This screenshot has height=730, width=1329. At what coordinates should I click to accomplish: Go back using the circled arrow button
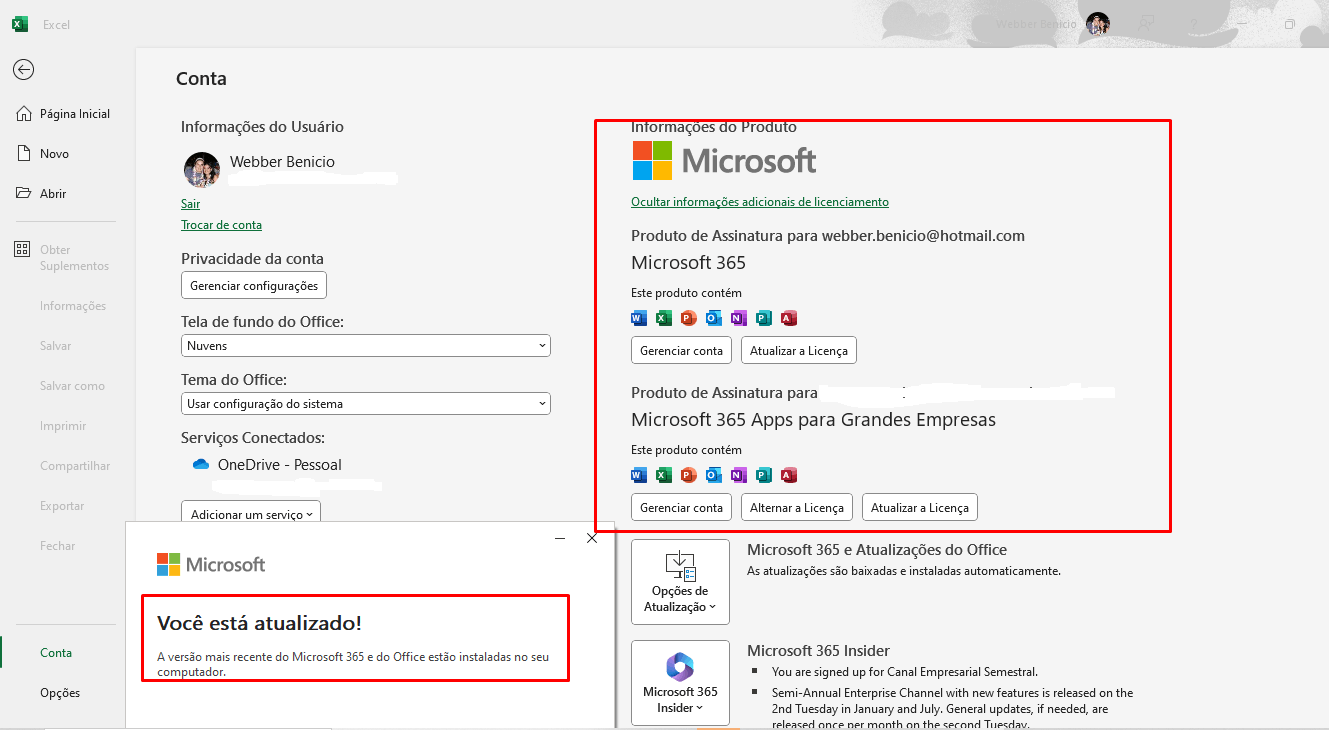point(23,69)
